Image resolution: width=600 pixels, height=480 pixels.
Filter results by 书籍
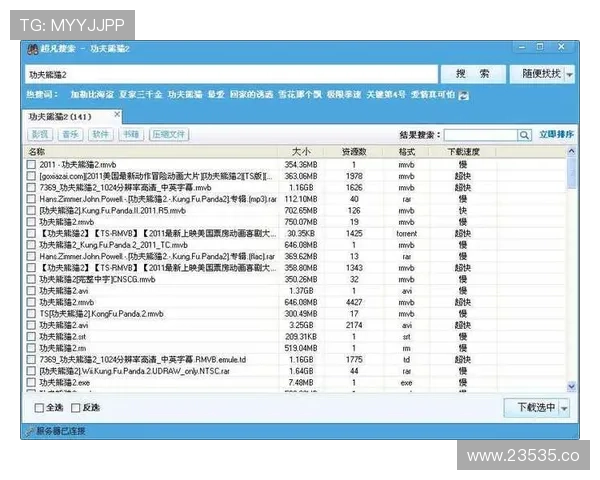[131, 134]
